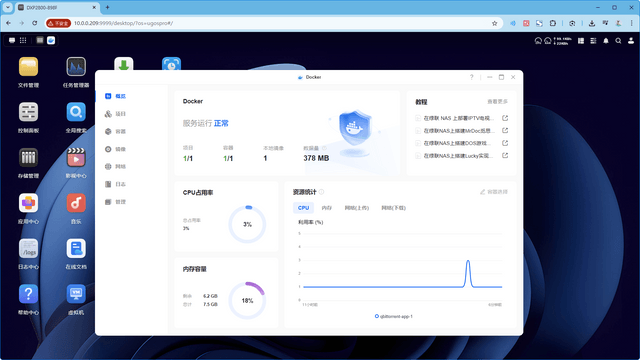Click the 378 MB data size value
The image size is (640, 360).
click(x=316, y=158)
